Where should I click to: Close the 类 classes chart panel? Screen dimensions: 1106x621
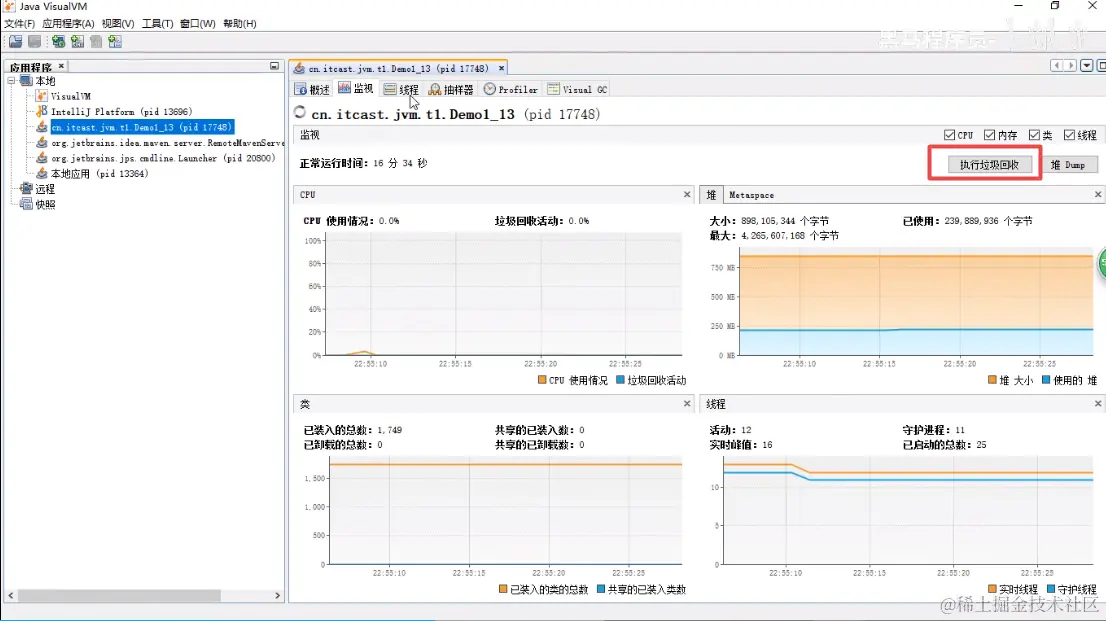tap(687, 404)
